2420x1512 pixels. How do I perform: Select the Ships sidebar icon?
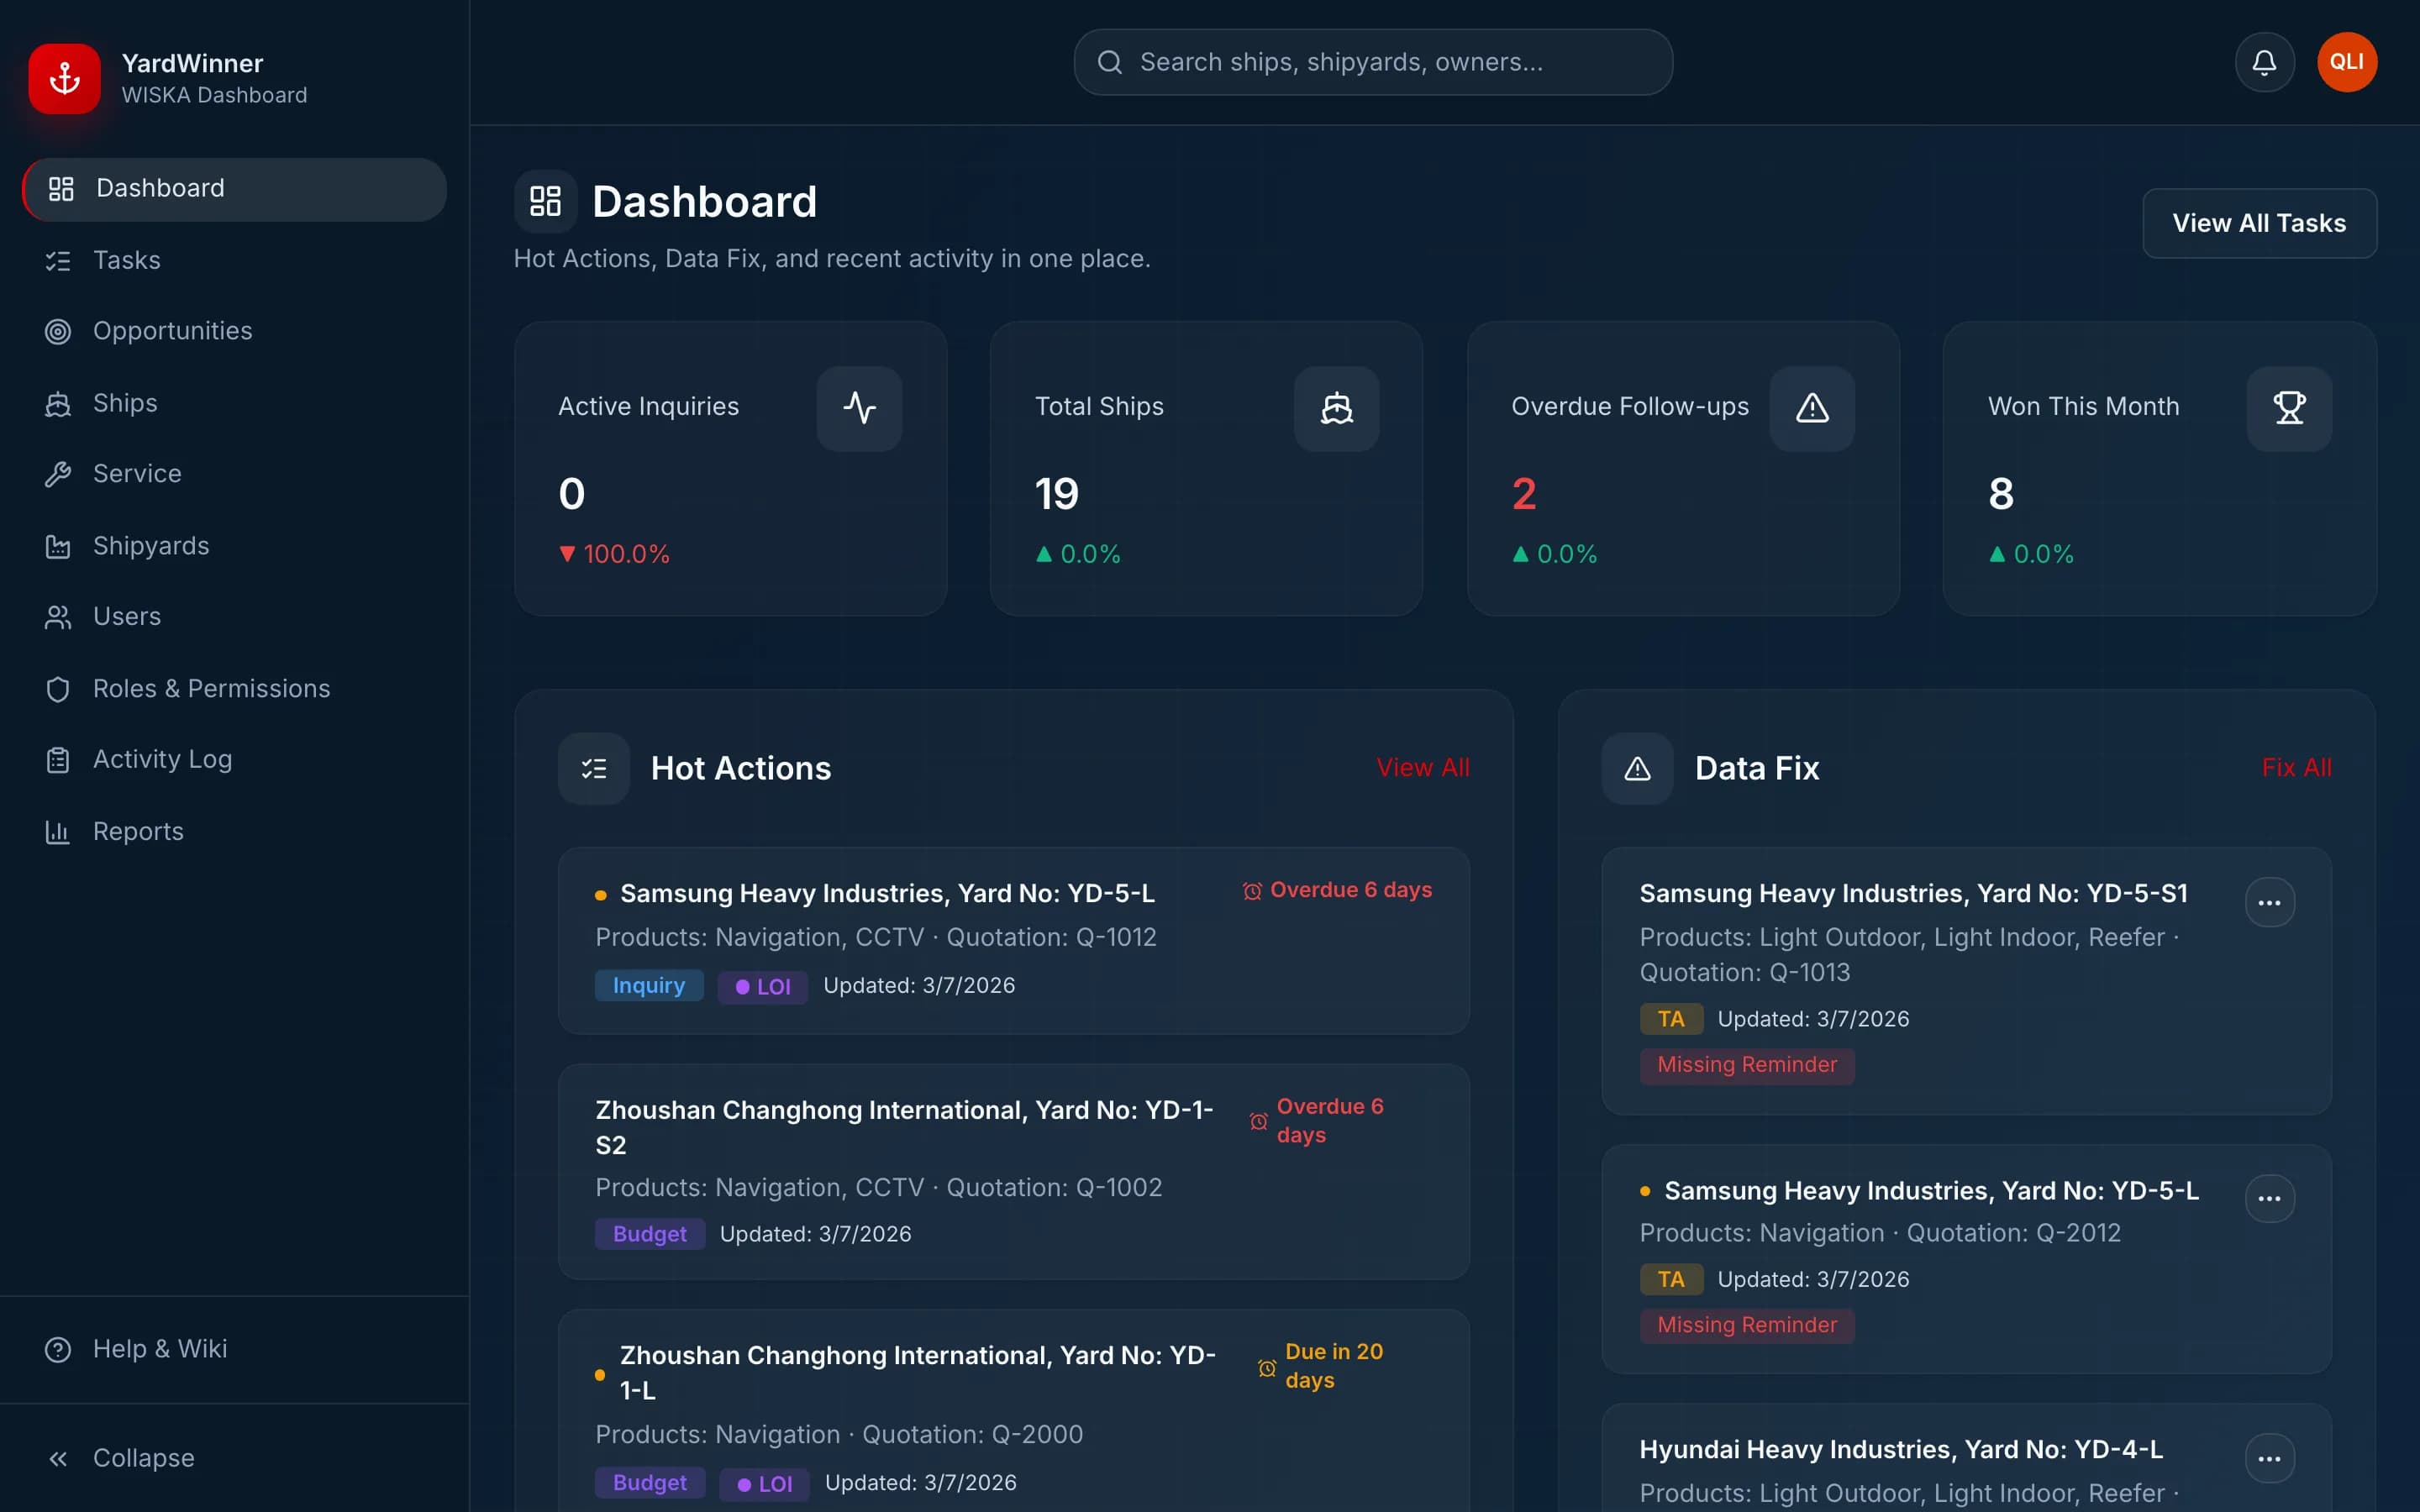[58, 402]
